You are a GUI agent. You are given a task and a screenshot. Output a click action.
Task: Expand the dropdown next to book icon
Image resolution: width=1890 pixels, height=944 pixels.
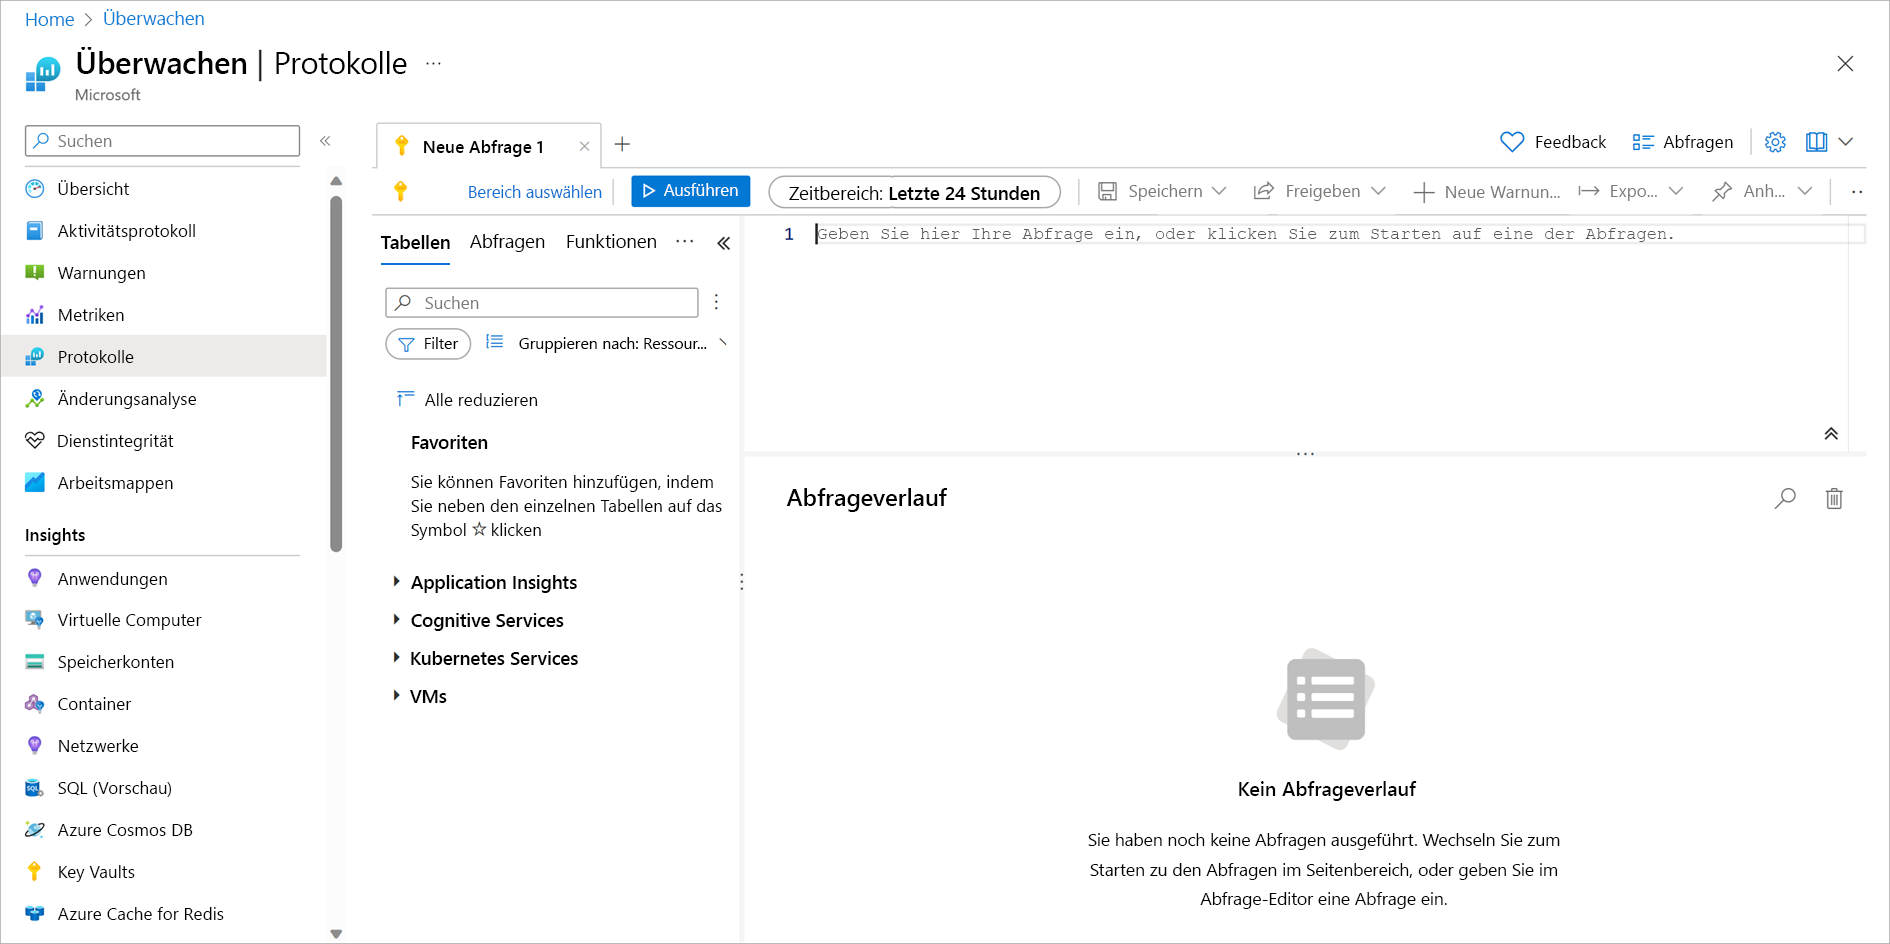[1846, 142]
